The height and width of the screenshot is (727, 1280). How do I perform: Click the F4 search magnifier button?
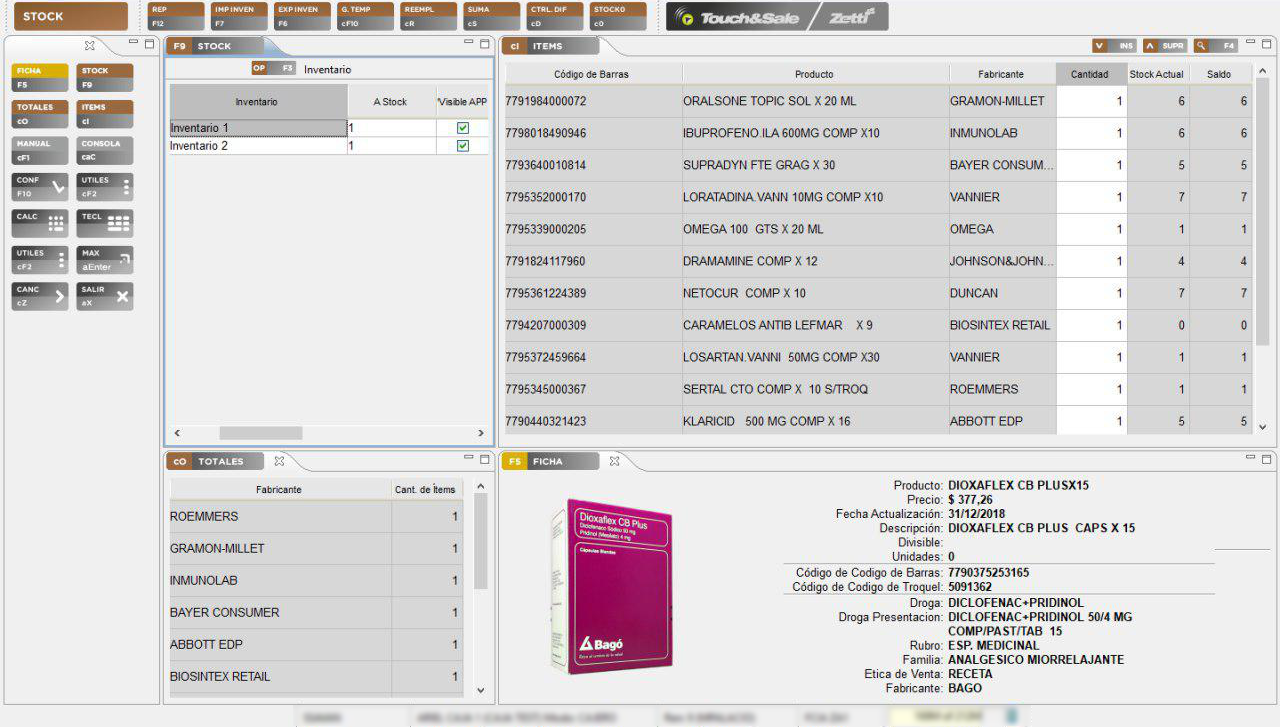(x=1215, y=46)
